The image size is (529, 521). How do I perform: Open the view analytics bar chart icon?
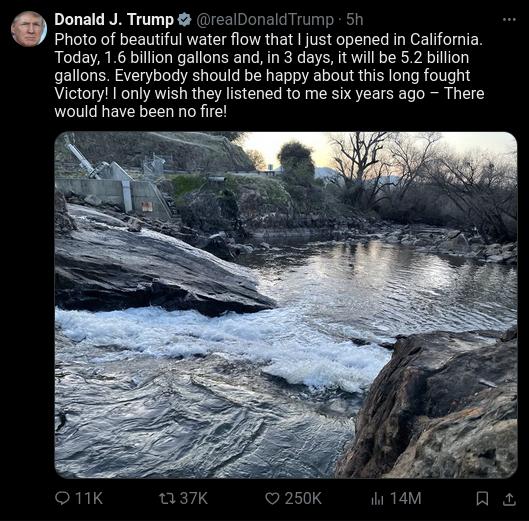point(377,499)
